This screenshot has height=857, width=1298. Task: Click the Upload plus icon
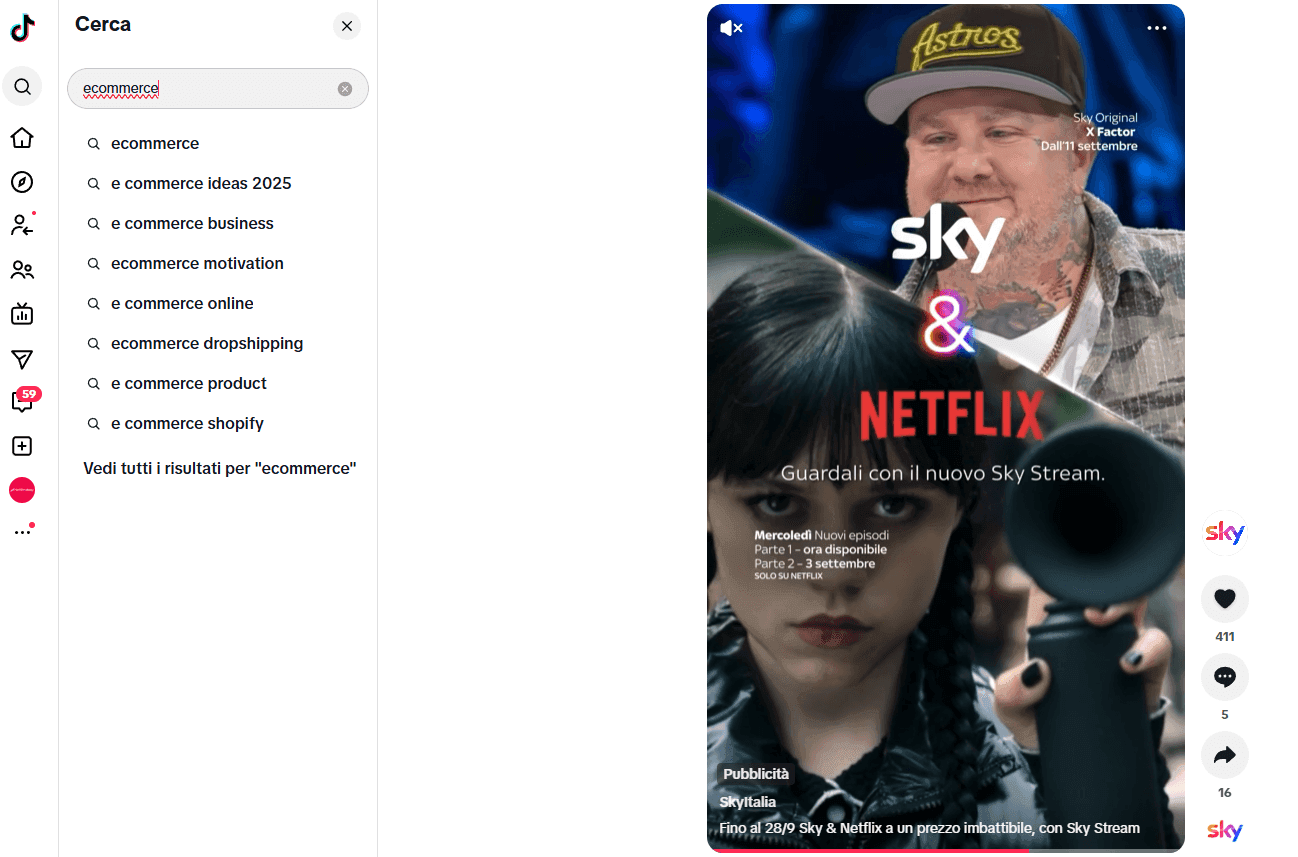coord(22,446)
